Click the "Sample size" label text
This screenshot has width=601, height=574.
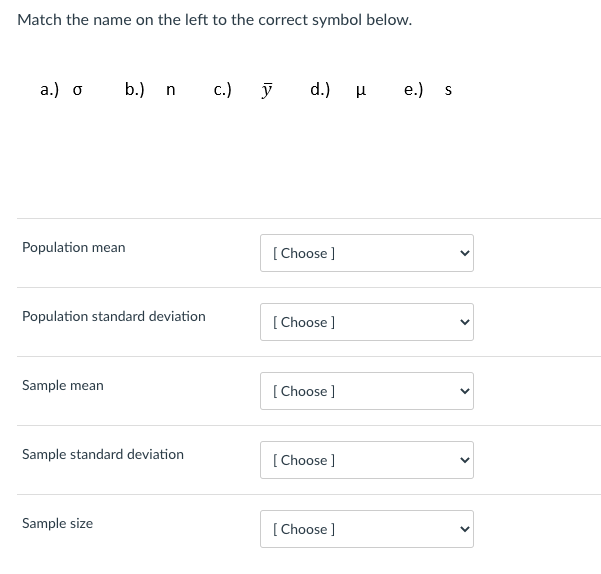(58, 523)
